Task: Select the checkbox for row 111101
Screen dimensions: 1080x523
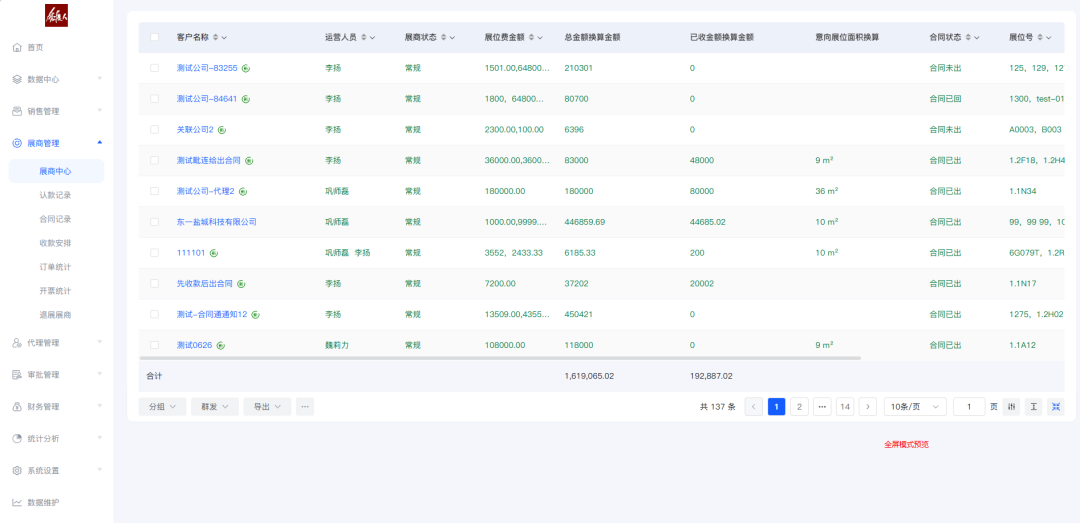Action: 154,253
